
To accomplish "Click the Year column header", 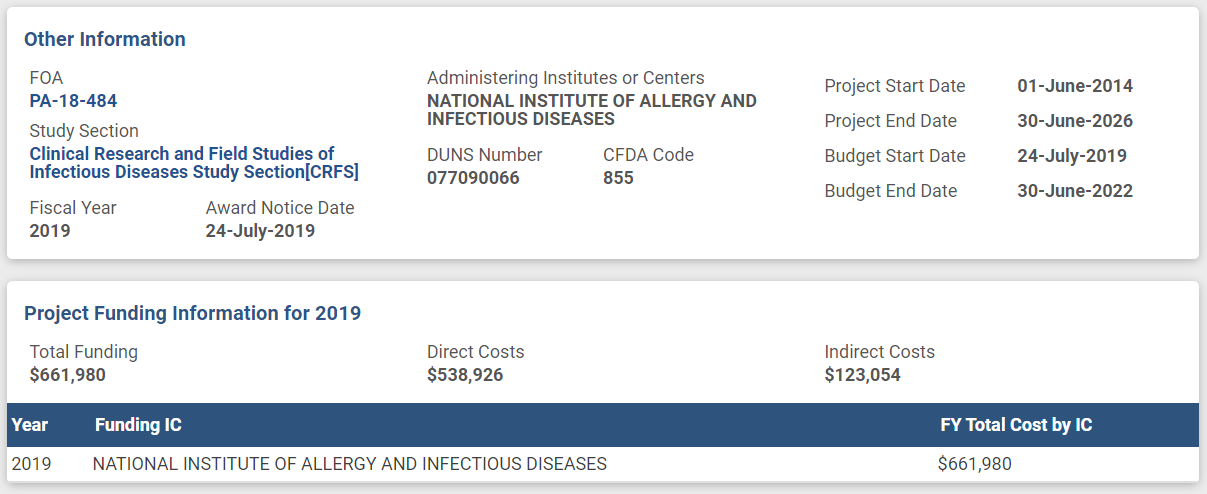I will [30, 425].
